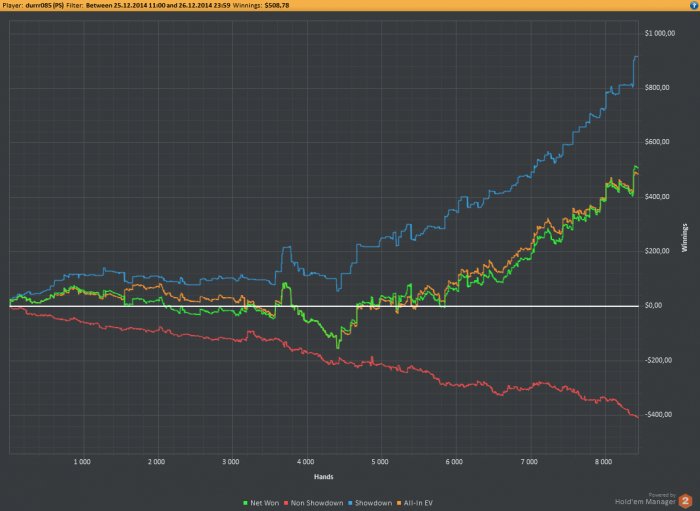Toggle the Showdown legend entry

click(x=370, y=503)
